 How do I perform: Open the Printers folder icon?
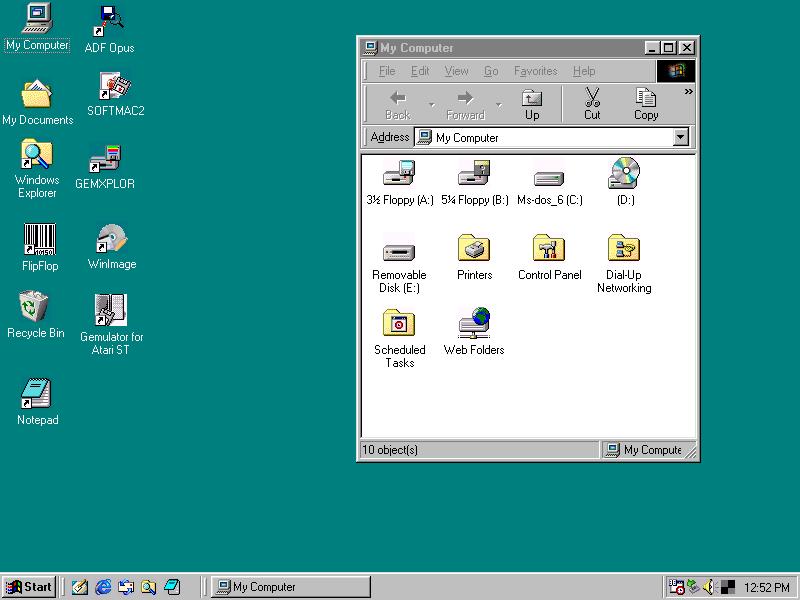click(474, 248)
